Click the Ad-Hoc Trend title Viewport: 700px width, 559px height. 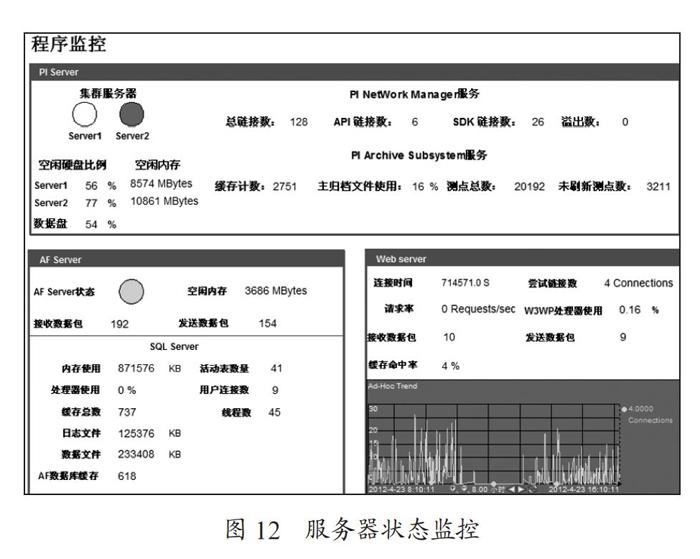click(x=393, y=386)
